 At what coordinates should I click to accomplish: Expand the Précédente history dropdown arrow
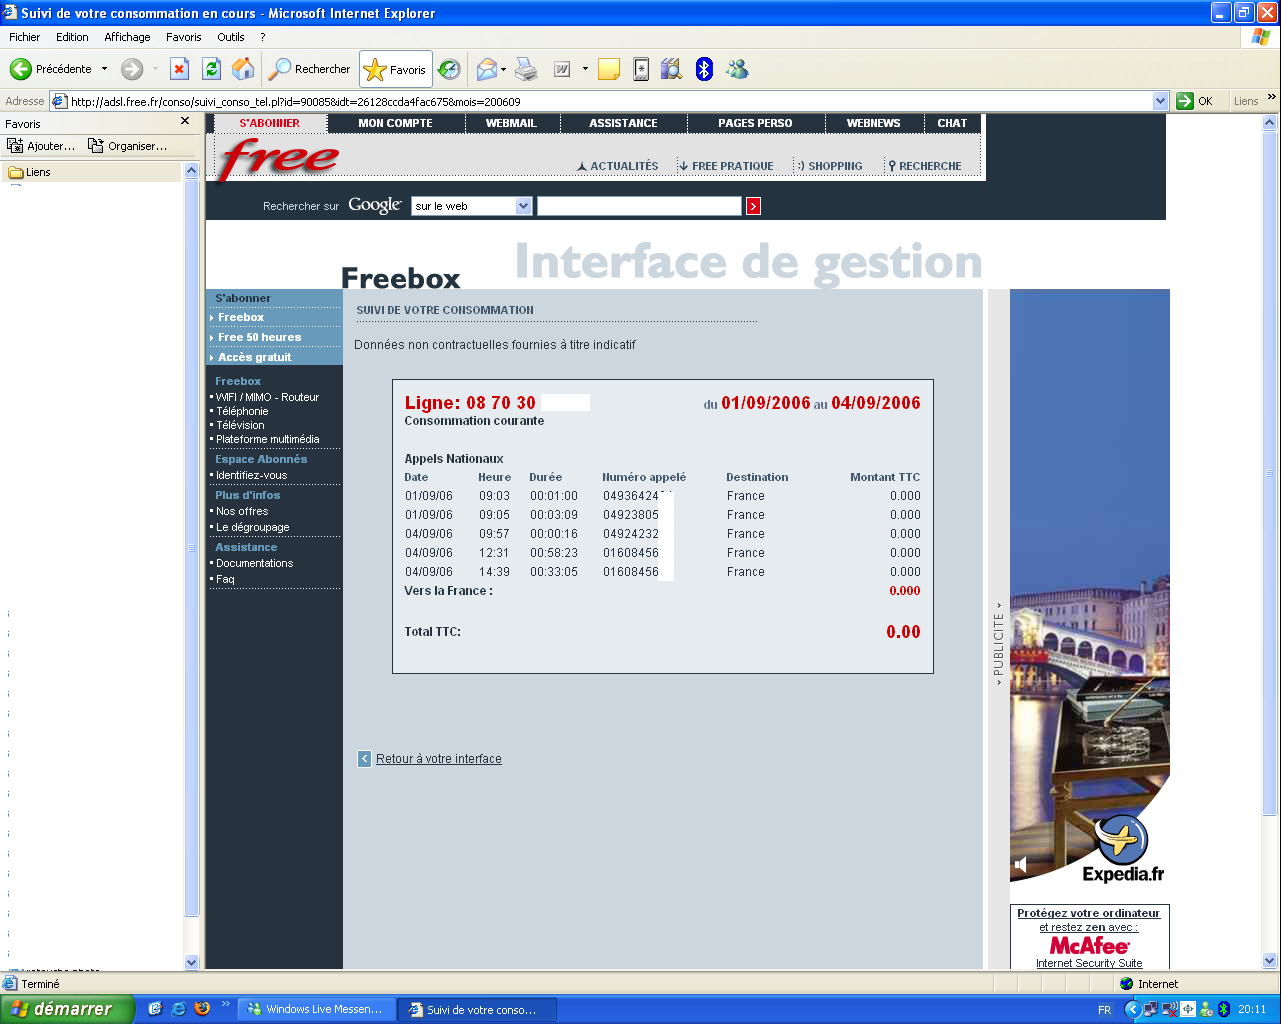104,69
